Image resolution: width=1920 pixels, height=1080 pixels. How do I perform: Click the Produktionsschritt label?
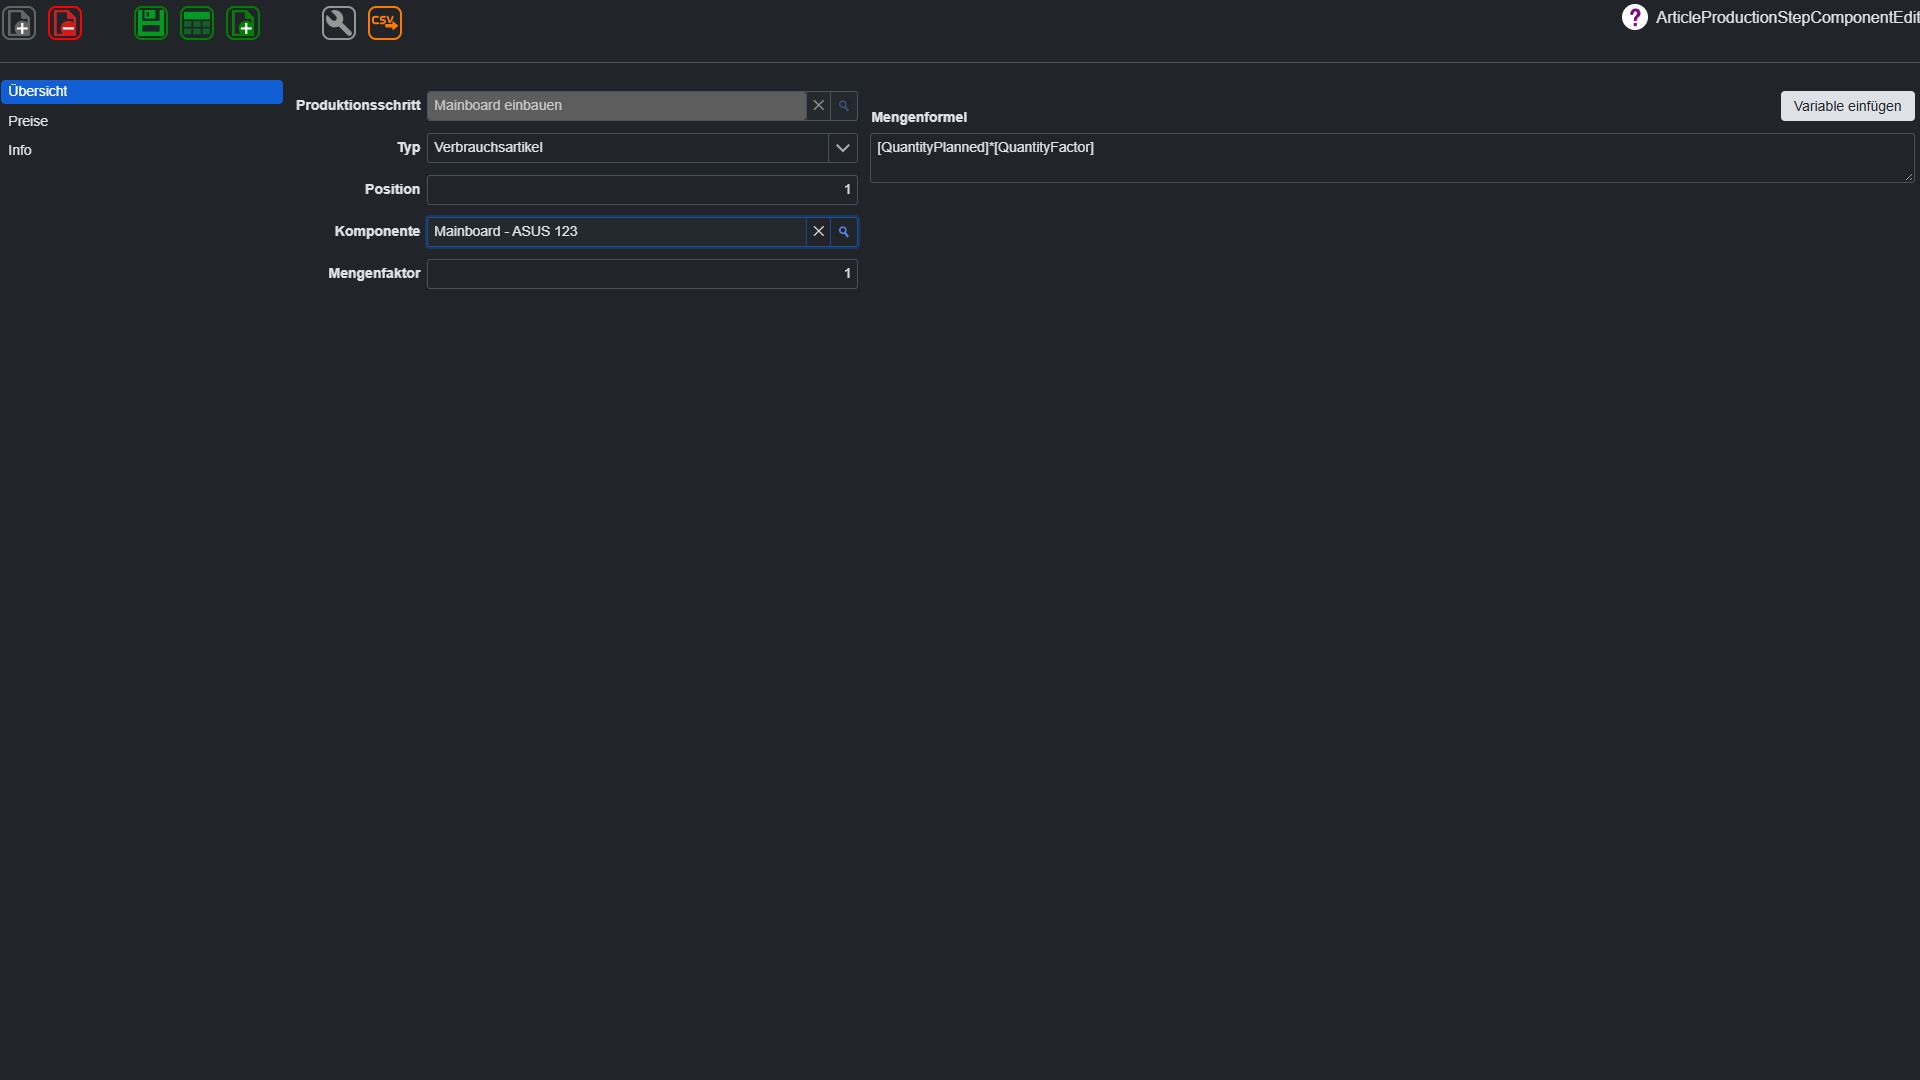[358, 106]
